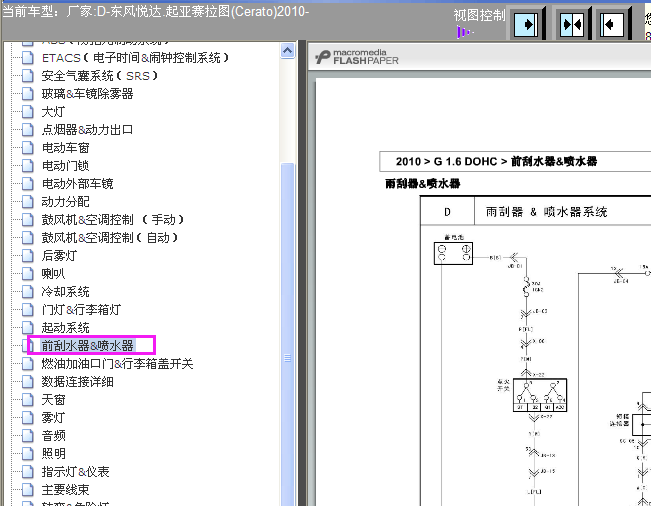Click the document icon beside 天窗
The image size is (651, 506).
27,400
